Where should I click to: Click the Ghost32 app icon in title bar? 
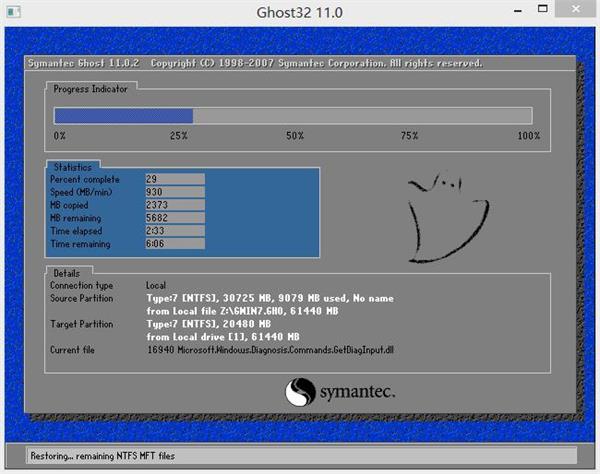click(13, 12)
